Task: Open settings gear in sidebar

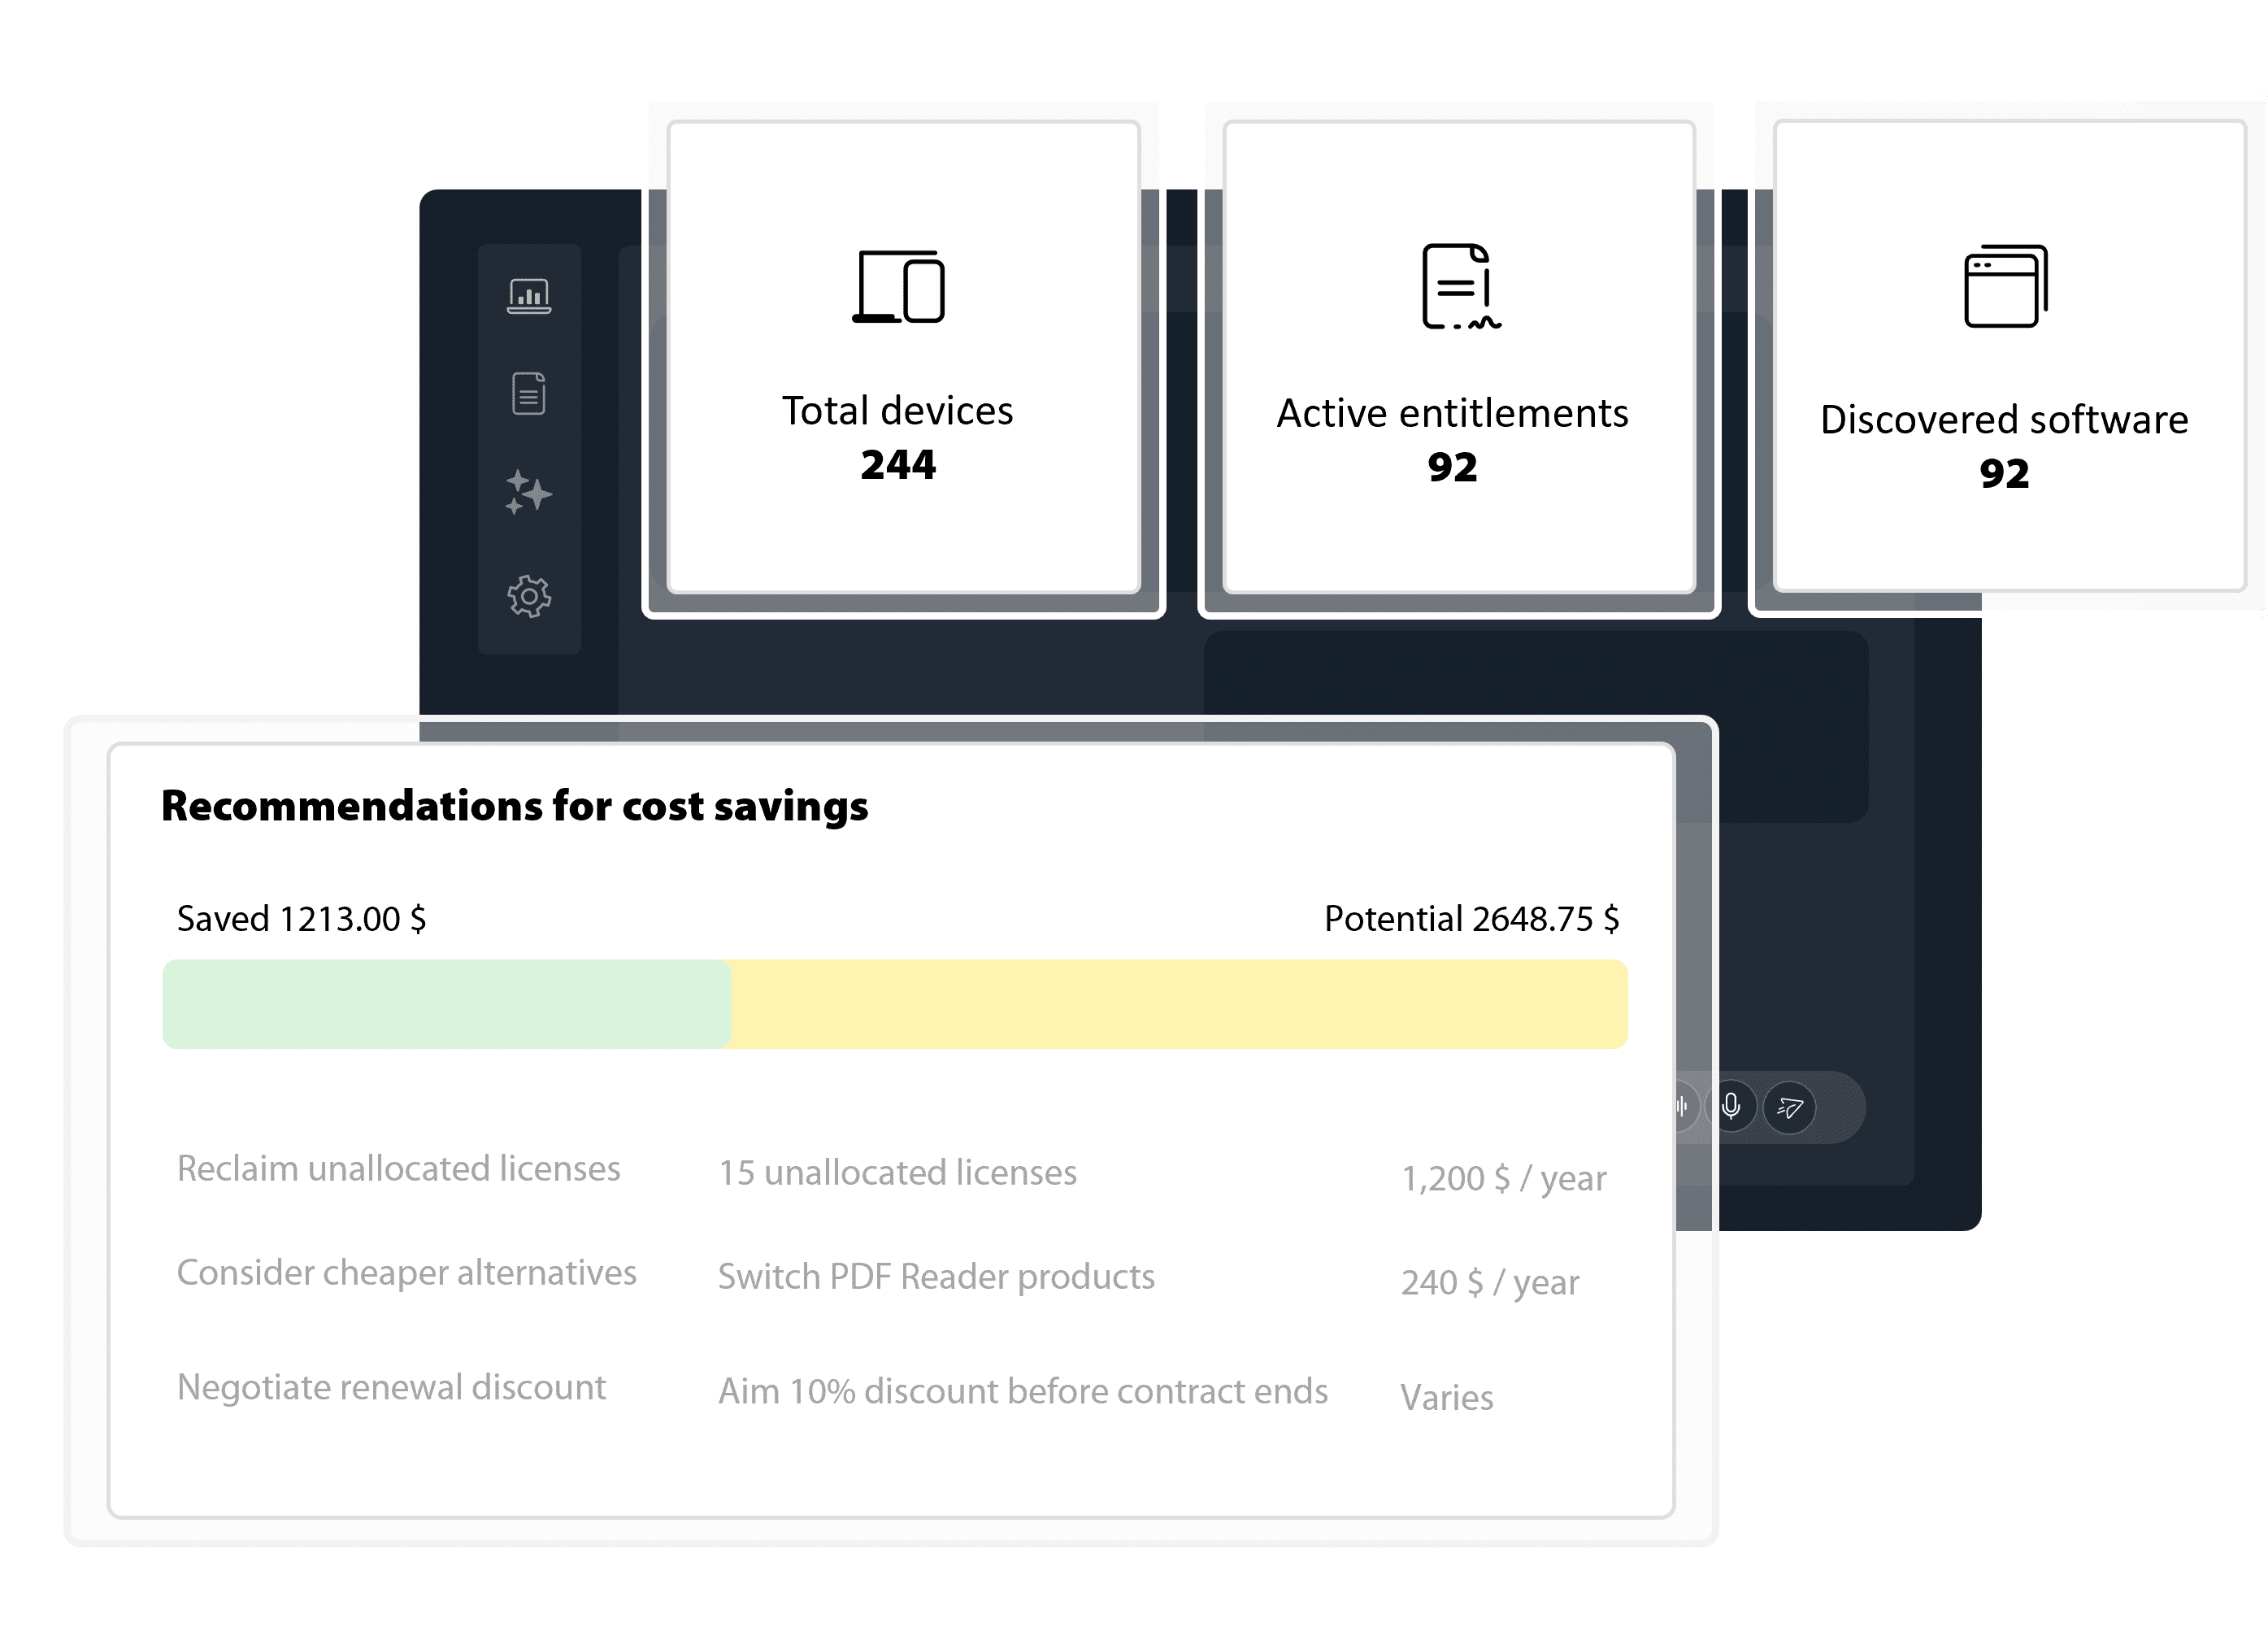Action: click(x=529, y=597)
